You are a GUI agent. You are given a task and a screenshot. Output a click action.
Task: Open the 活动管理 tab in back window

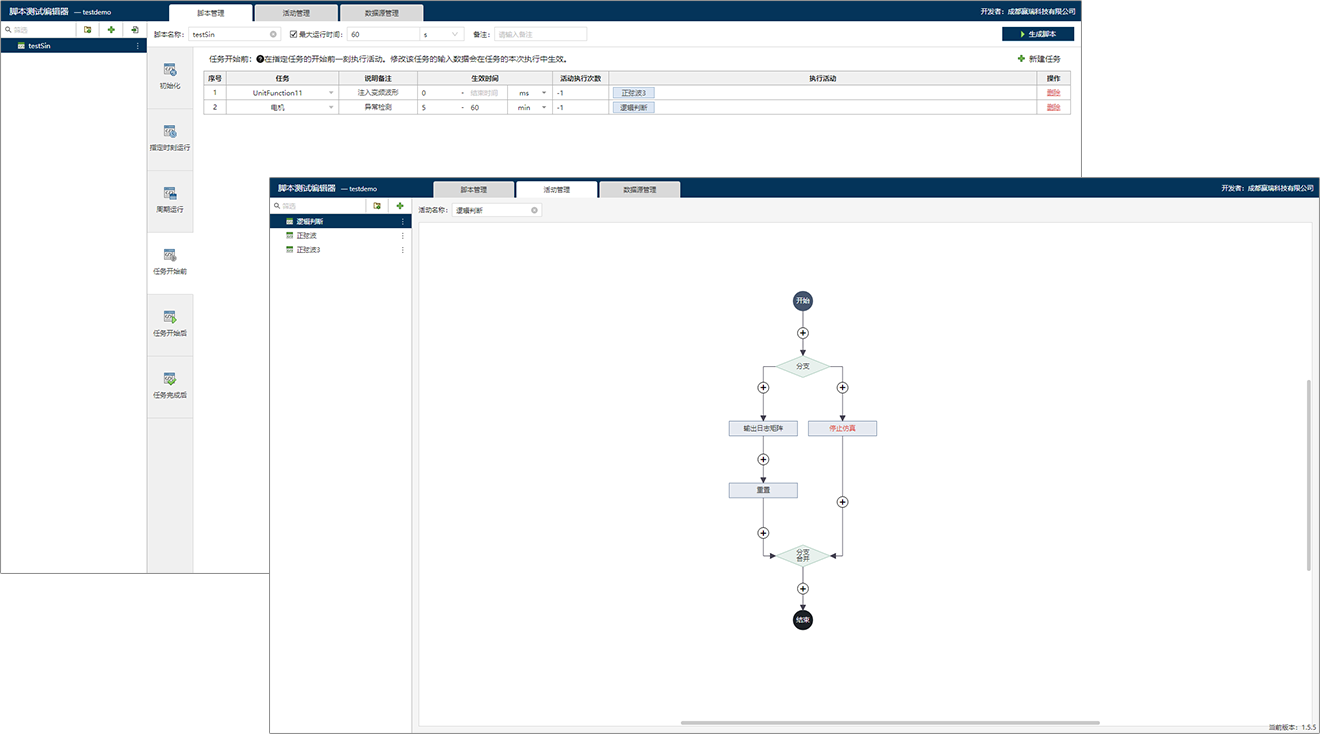(x=296, y=13)
